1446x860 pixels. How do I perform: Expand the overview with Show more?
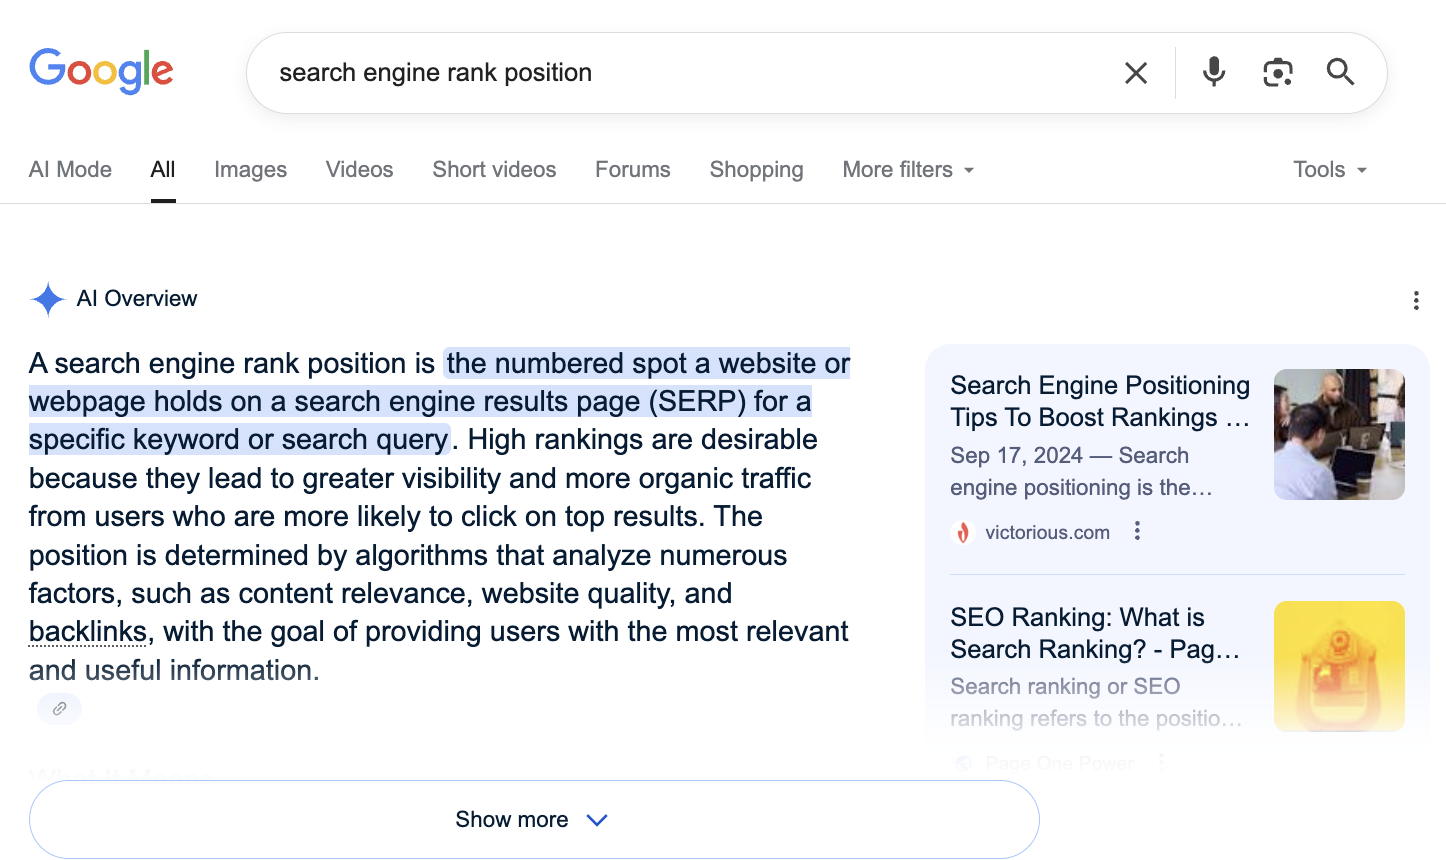(x=533, y=820)
